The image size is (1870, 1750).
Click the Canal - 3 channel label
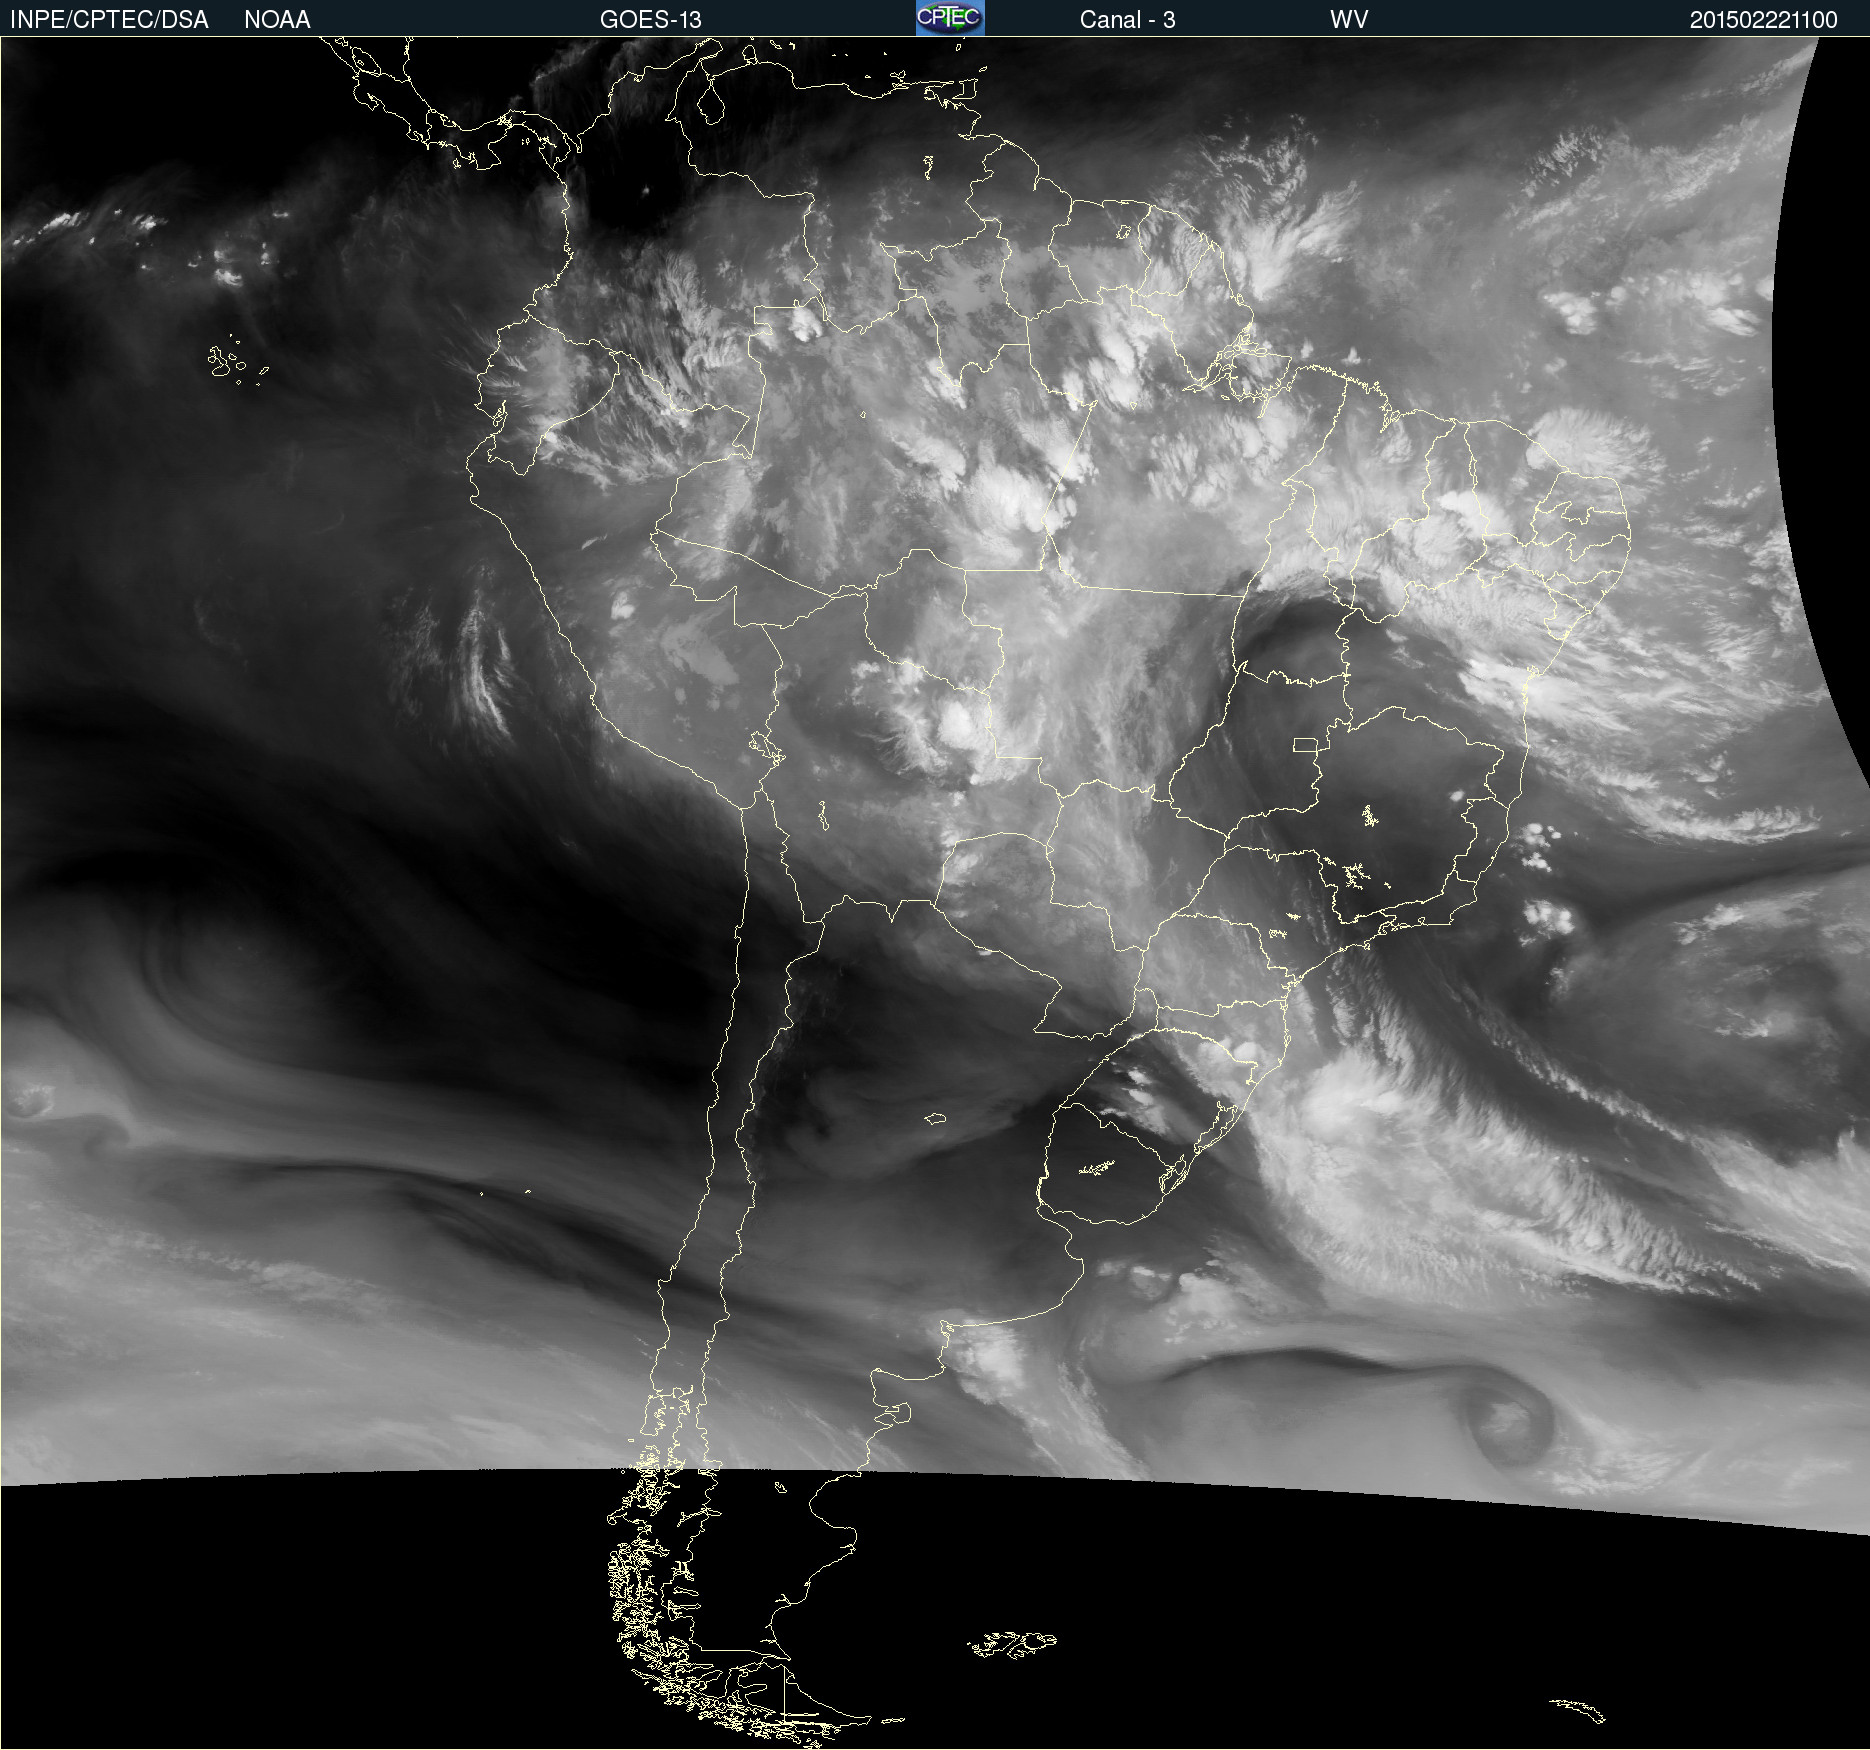click(x=1127, y=19)
